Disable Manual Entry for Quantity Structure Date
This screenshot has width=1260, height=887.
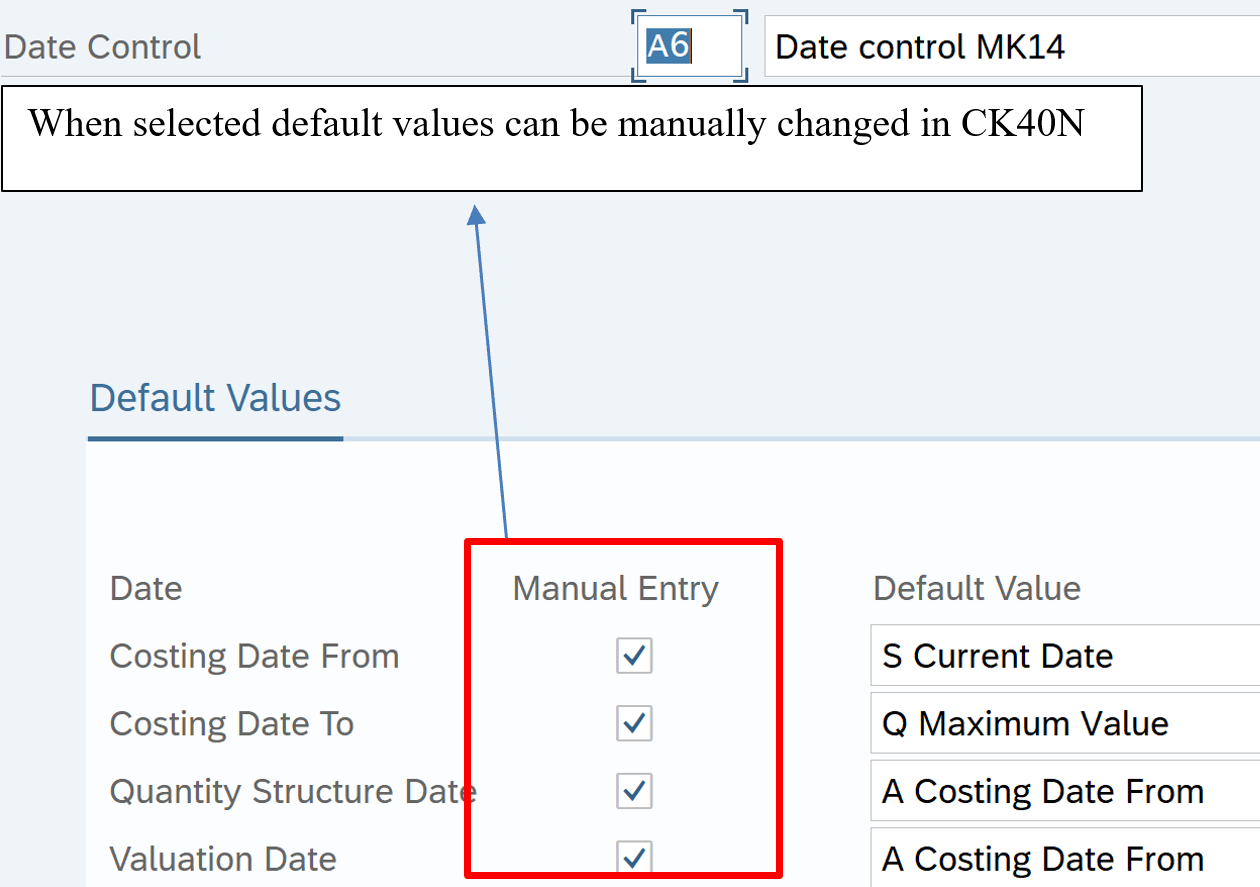634,791
